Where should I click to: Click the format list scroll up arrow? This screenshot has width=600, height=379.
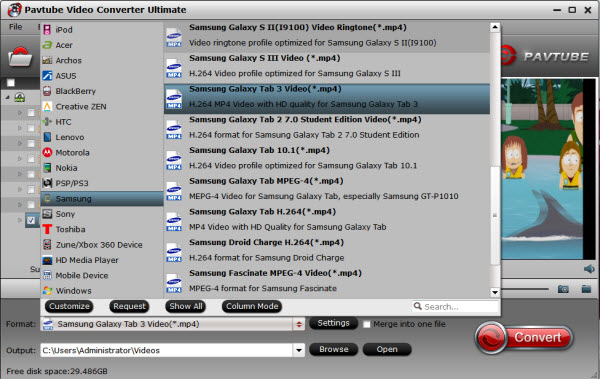(x=495, y=27)
